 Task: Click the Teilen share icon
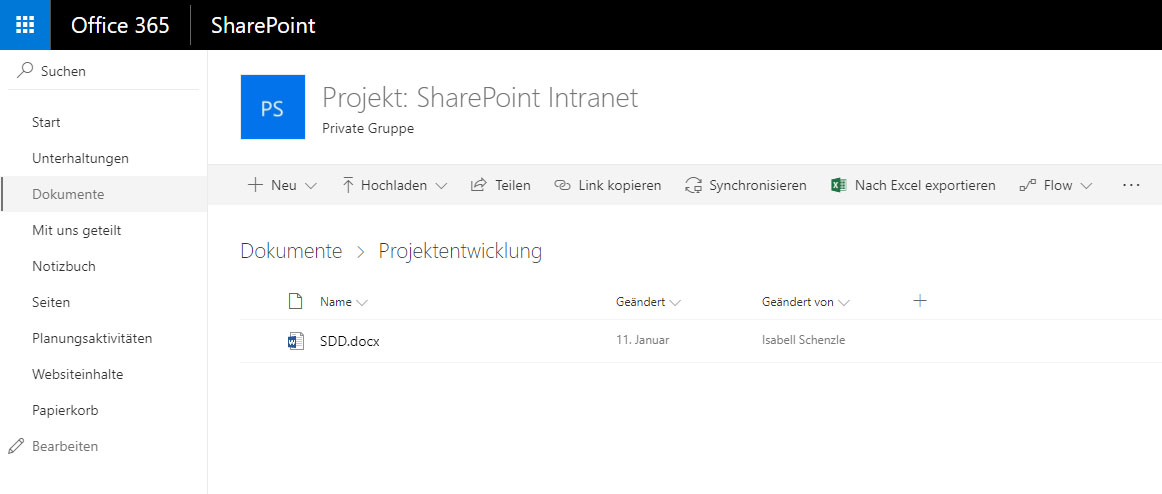click(x=478, y=185)
